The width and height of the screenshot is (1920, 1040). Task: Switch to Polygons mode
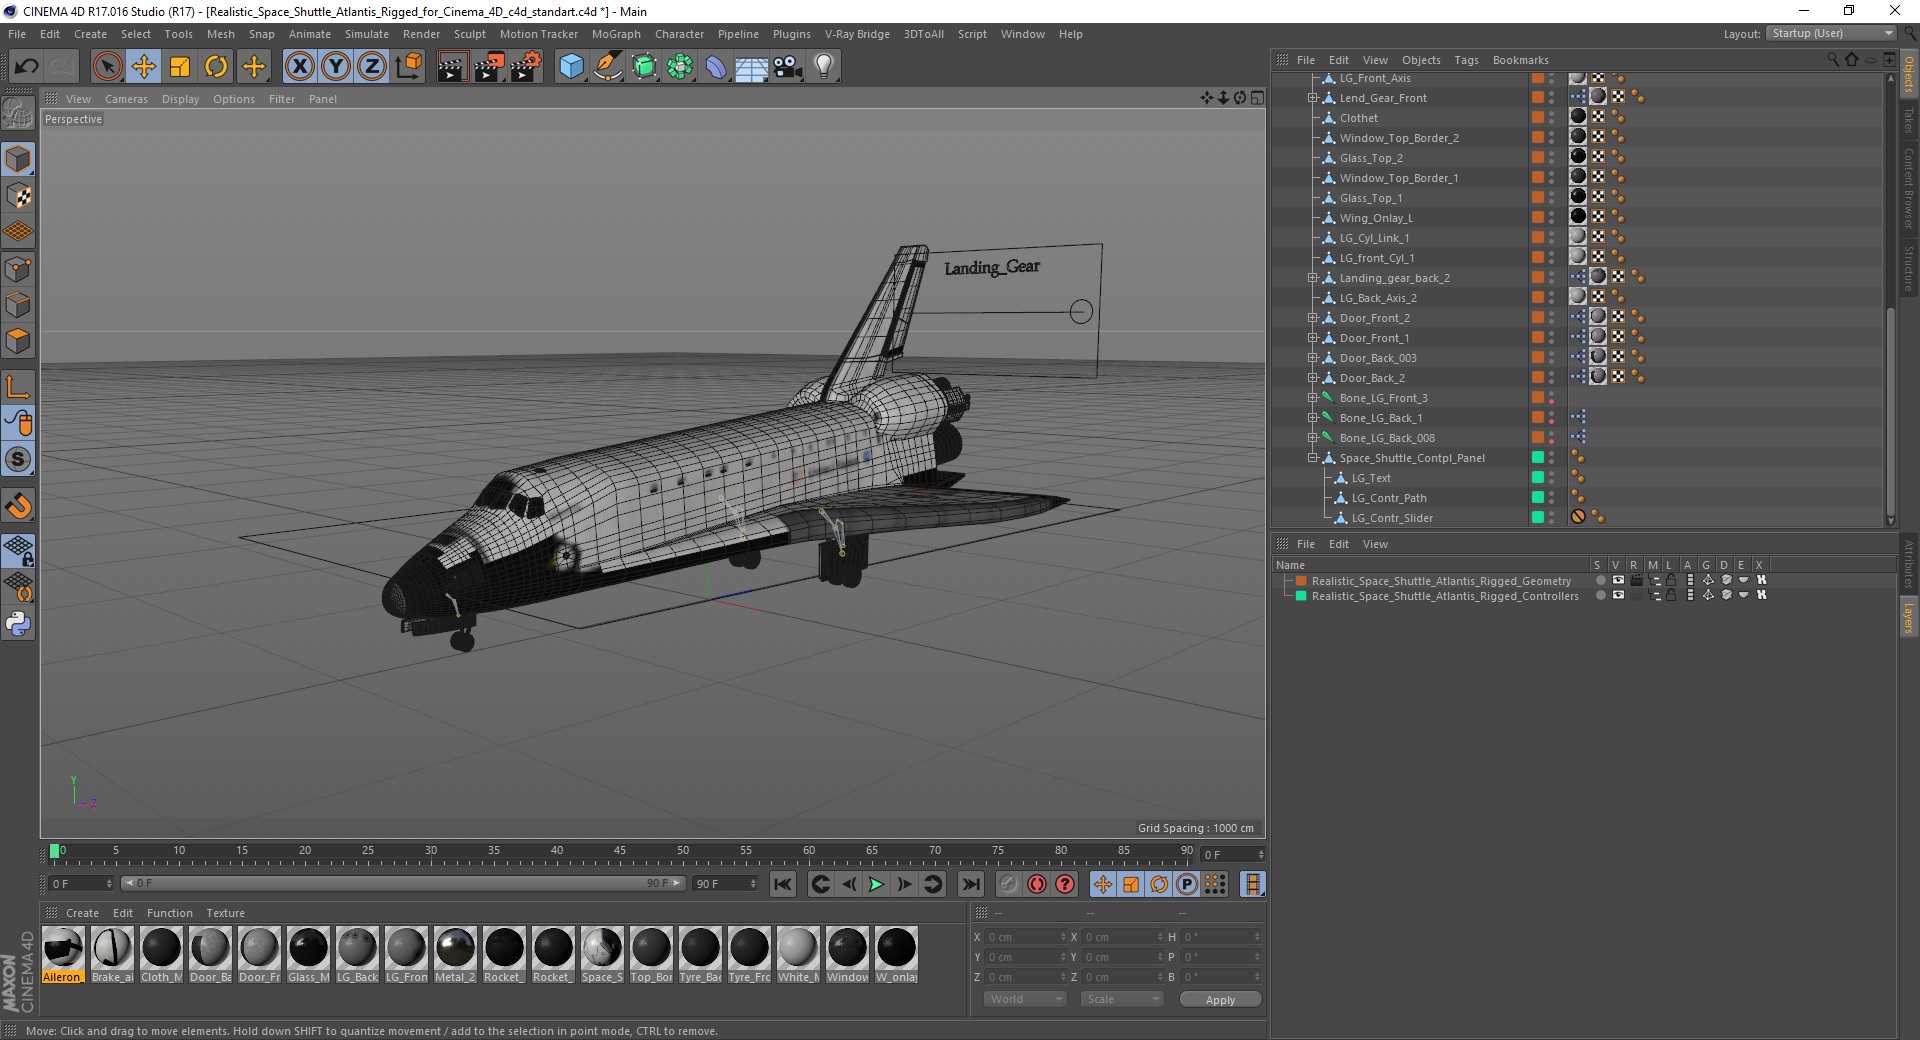point(18,341)
